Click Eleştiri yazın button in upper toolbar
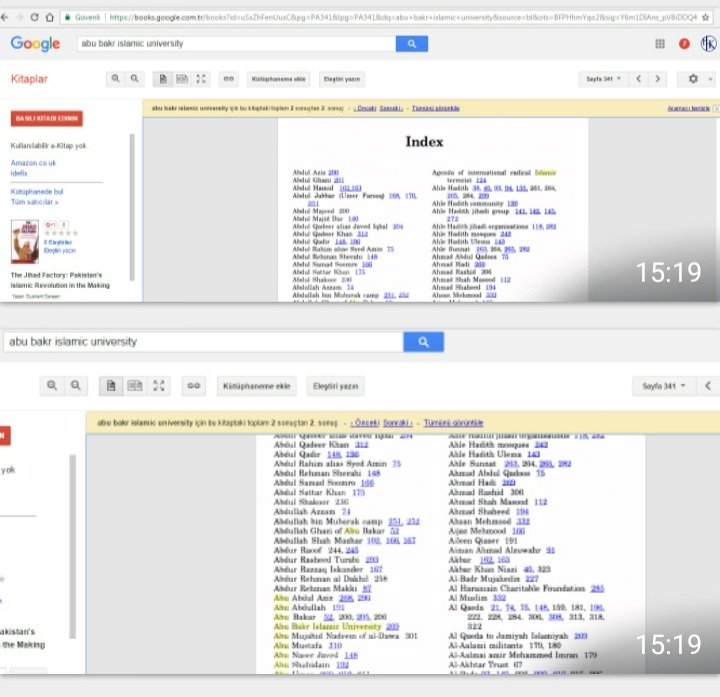Viewport: 720px width, 697px height. click(342, 79)
